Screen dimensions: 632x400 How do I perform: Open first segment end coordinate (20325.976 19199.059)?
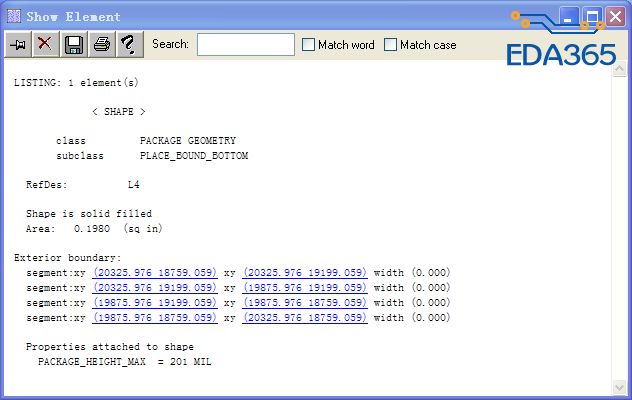[305, 273]
